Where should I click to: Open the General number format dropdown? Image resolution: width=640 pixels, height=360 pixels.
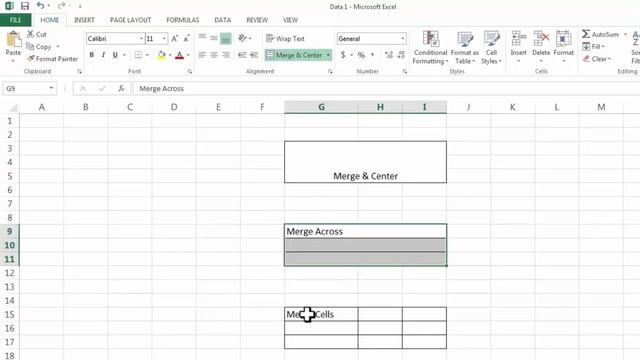[x=402, y=38]
